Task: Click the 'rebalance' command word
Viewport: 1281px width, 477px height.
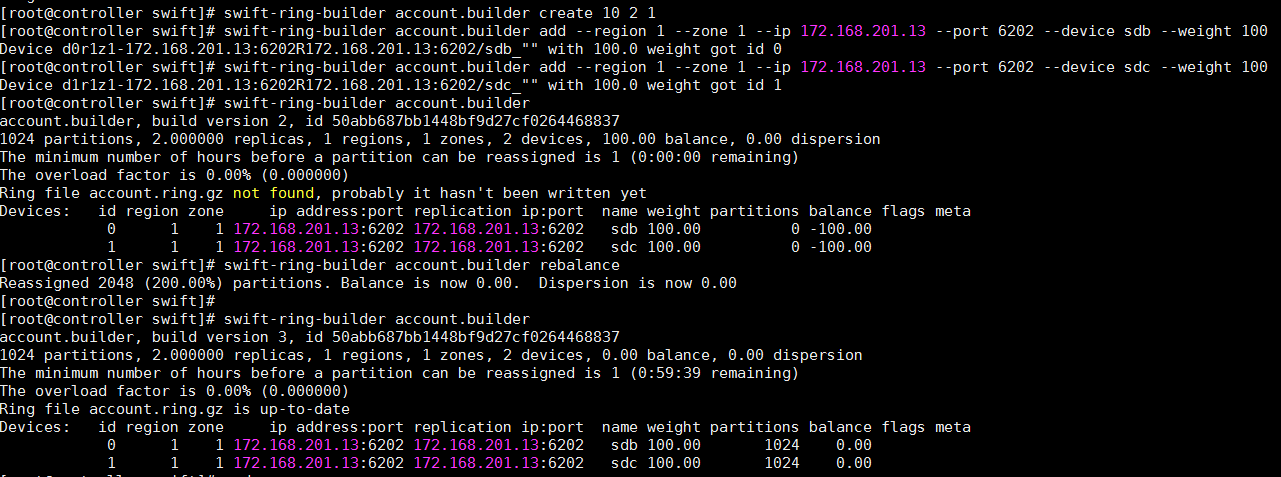Action: coord(579,265)
